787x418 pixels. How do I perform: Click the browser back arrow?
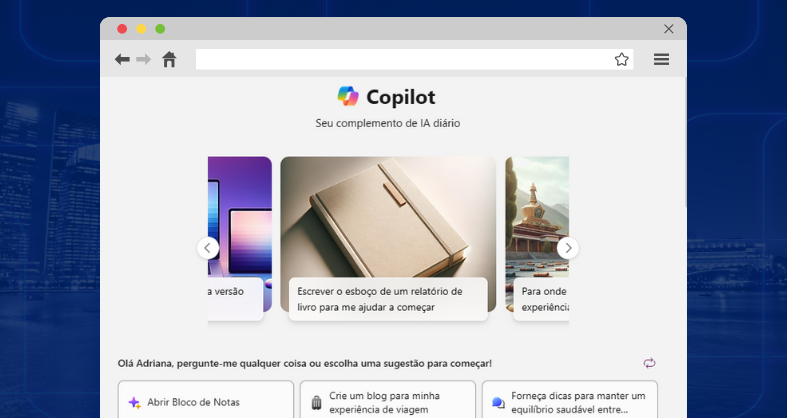click(x=122, y=59)
